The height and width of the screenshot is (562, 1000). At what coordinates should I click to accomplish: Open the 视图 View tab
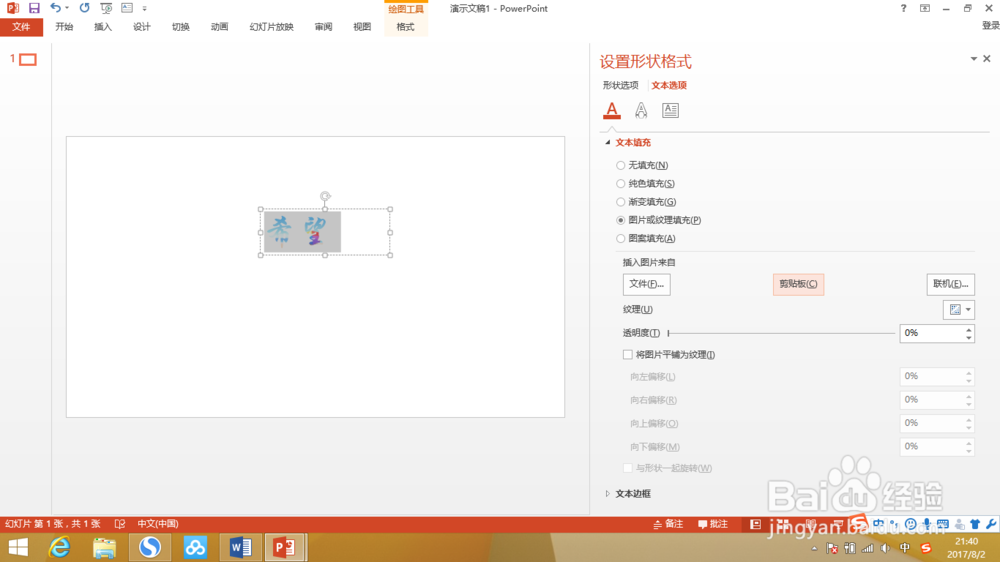coord(362,27)
